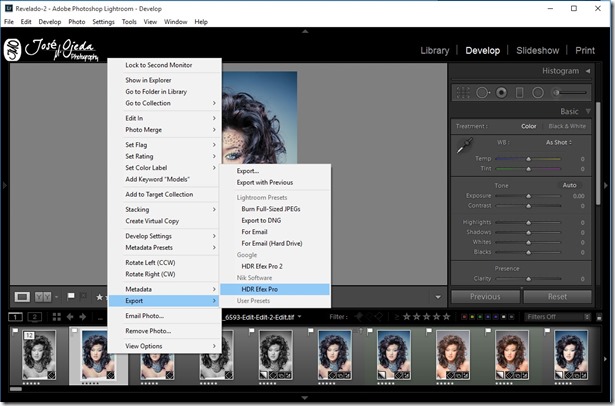Open the Filters Off dropdown
Viewport: 615px width, 406px height.
pos(557,317)
